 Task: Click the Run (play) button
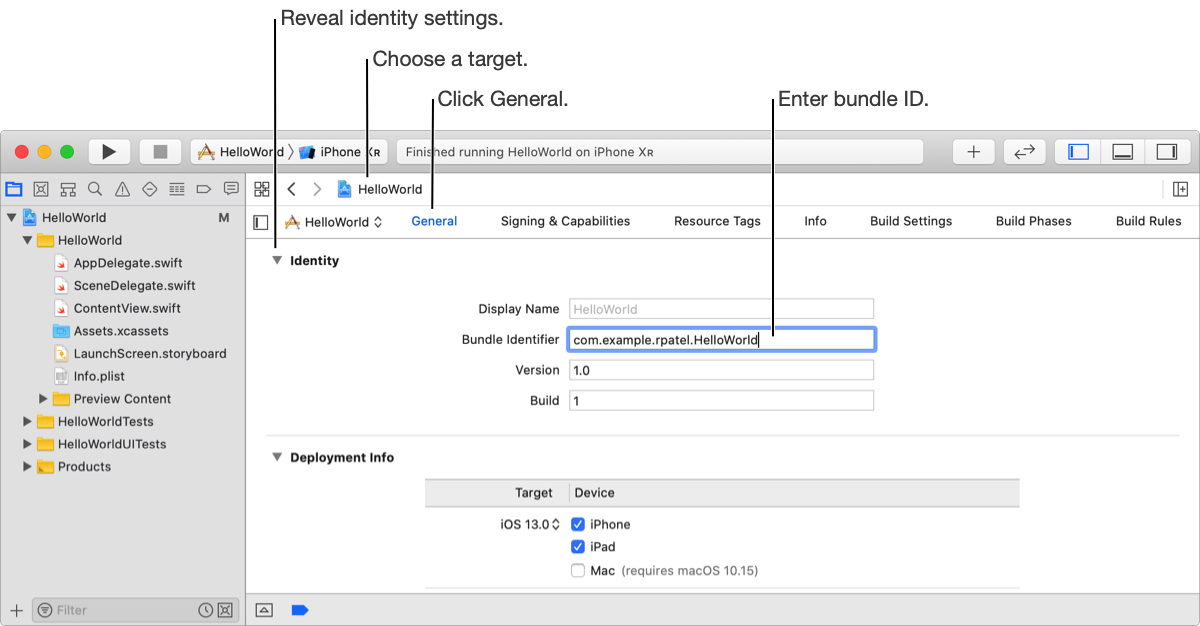109,152
